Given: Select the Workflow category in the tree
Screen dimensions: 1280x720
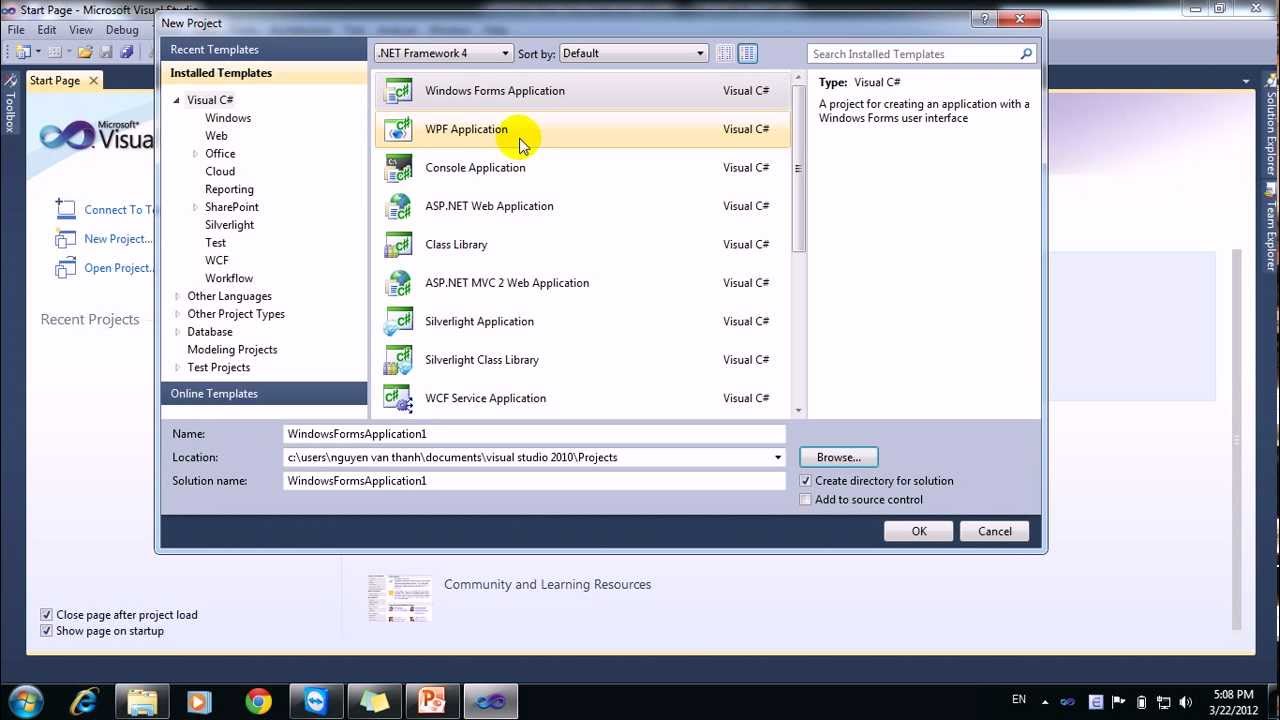Looking at the screenshot, I should click(x=229, y=279).
